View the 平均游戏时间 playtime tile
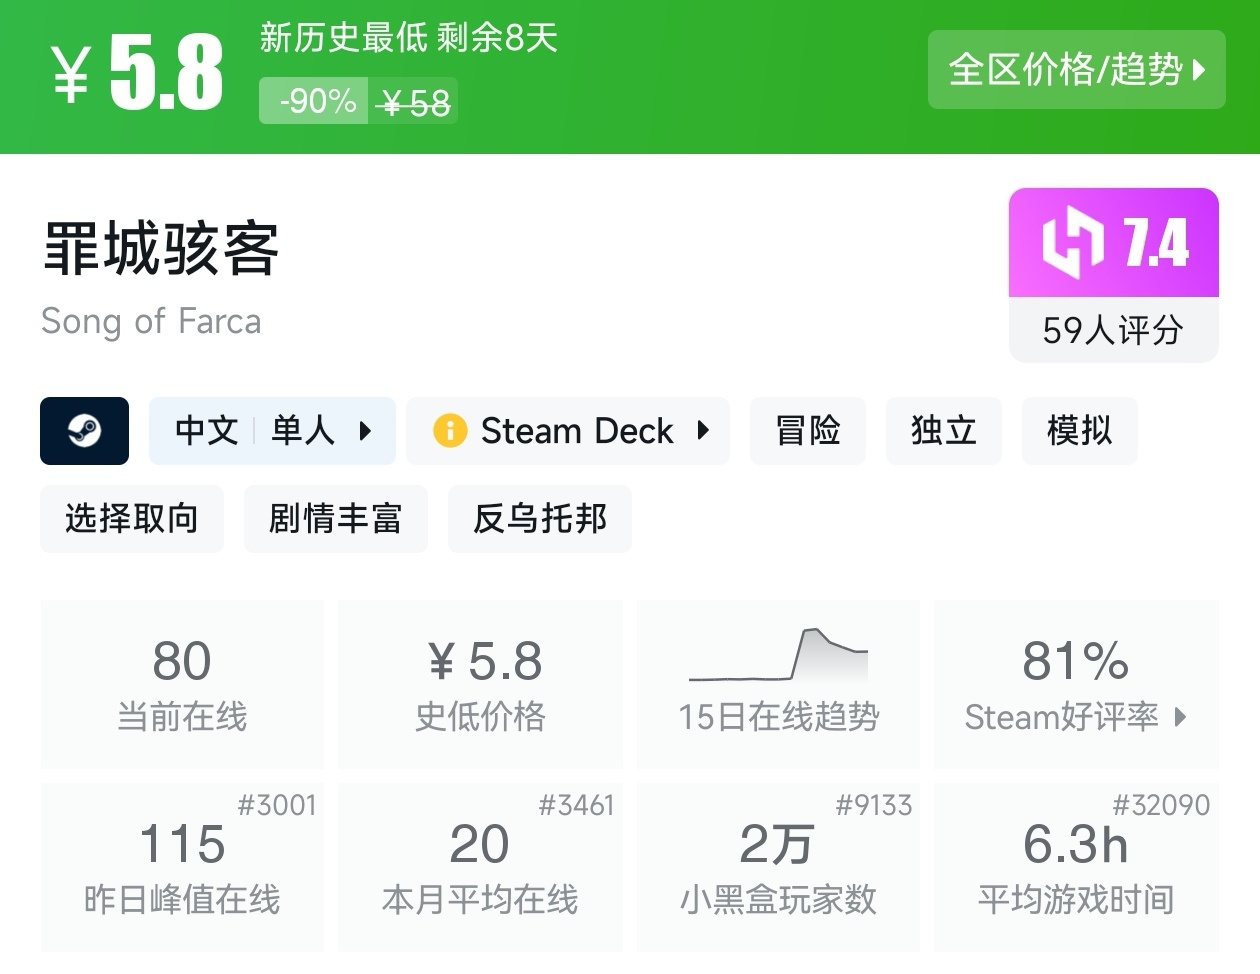Screen dimensions: 1260x974 tap(1076, 867)
